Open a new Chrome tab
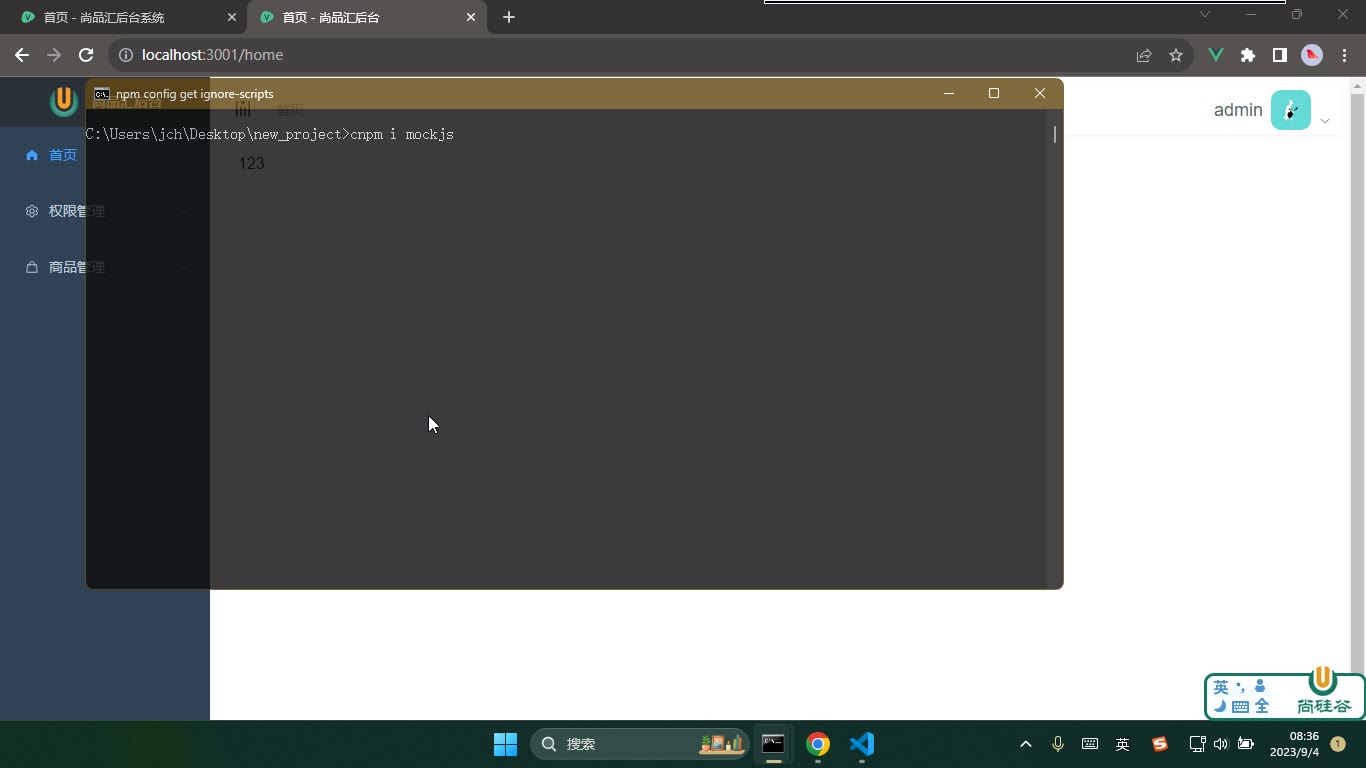This screenshot has height=768, width=1366. click(x=509, y=17)
